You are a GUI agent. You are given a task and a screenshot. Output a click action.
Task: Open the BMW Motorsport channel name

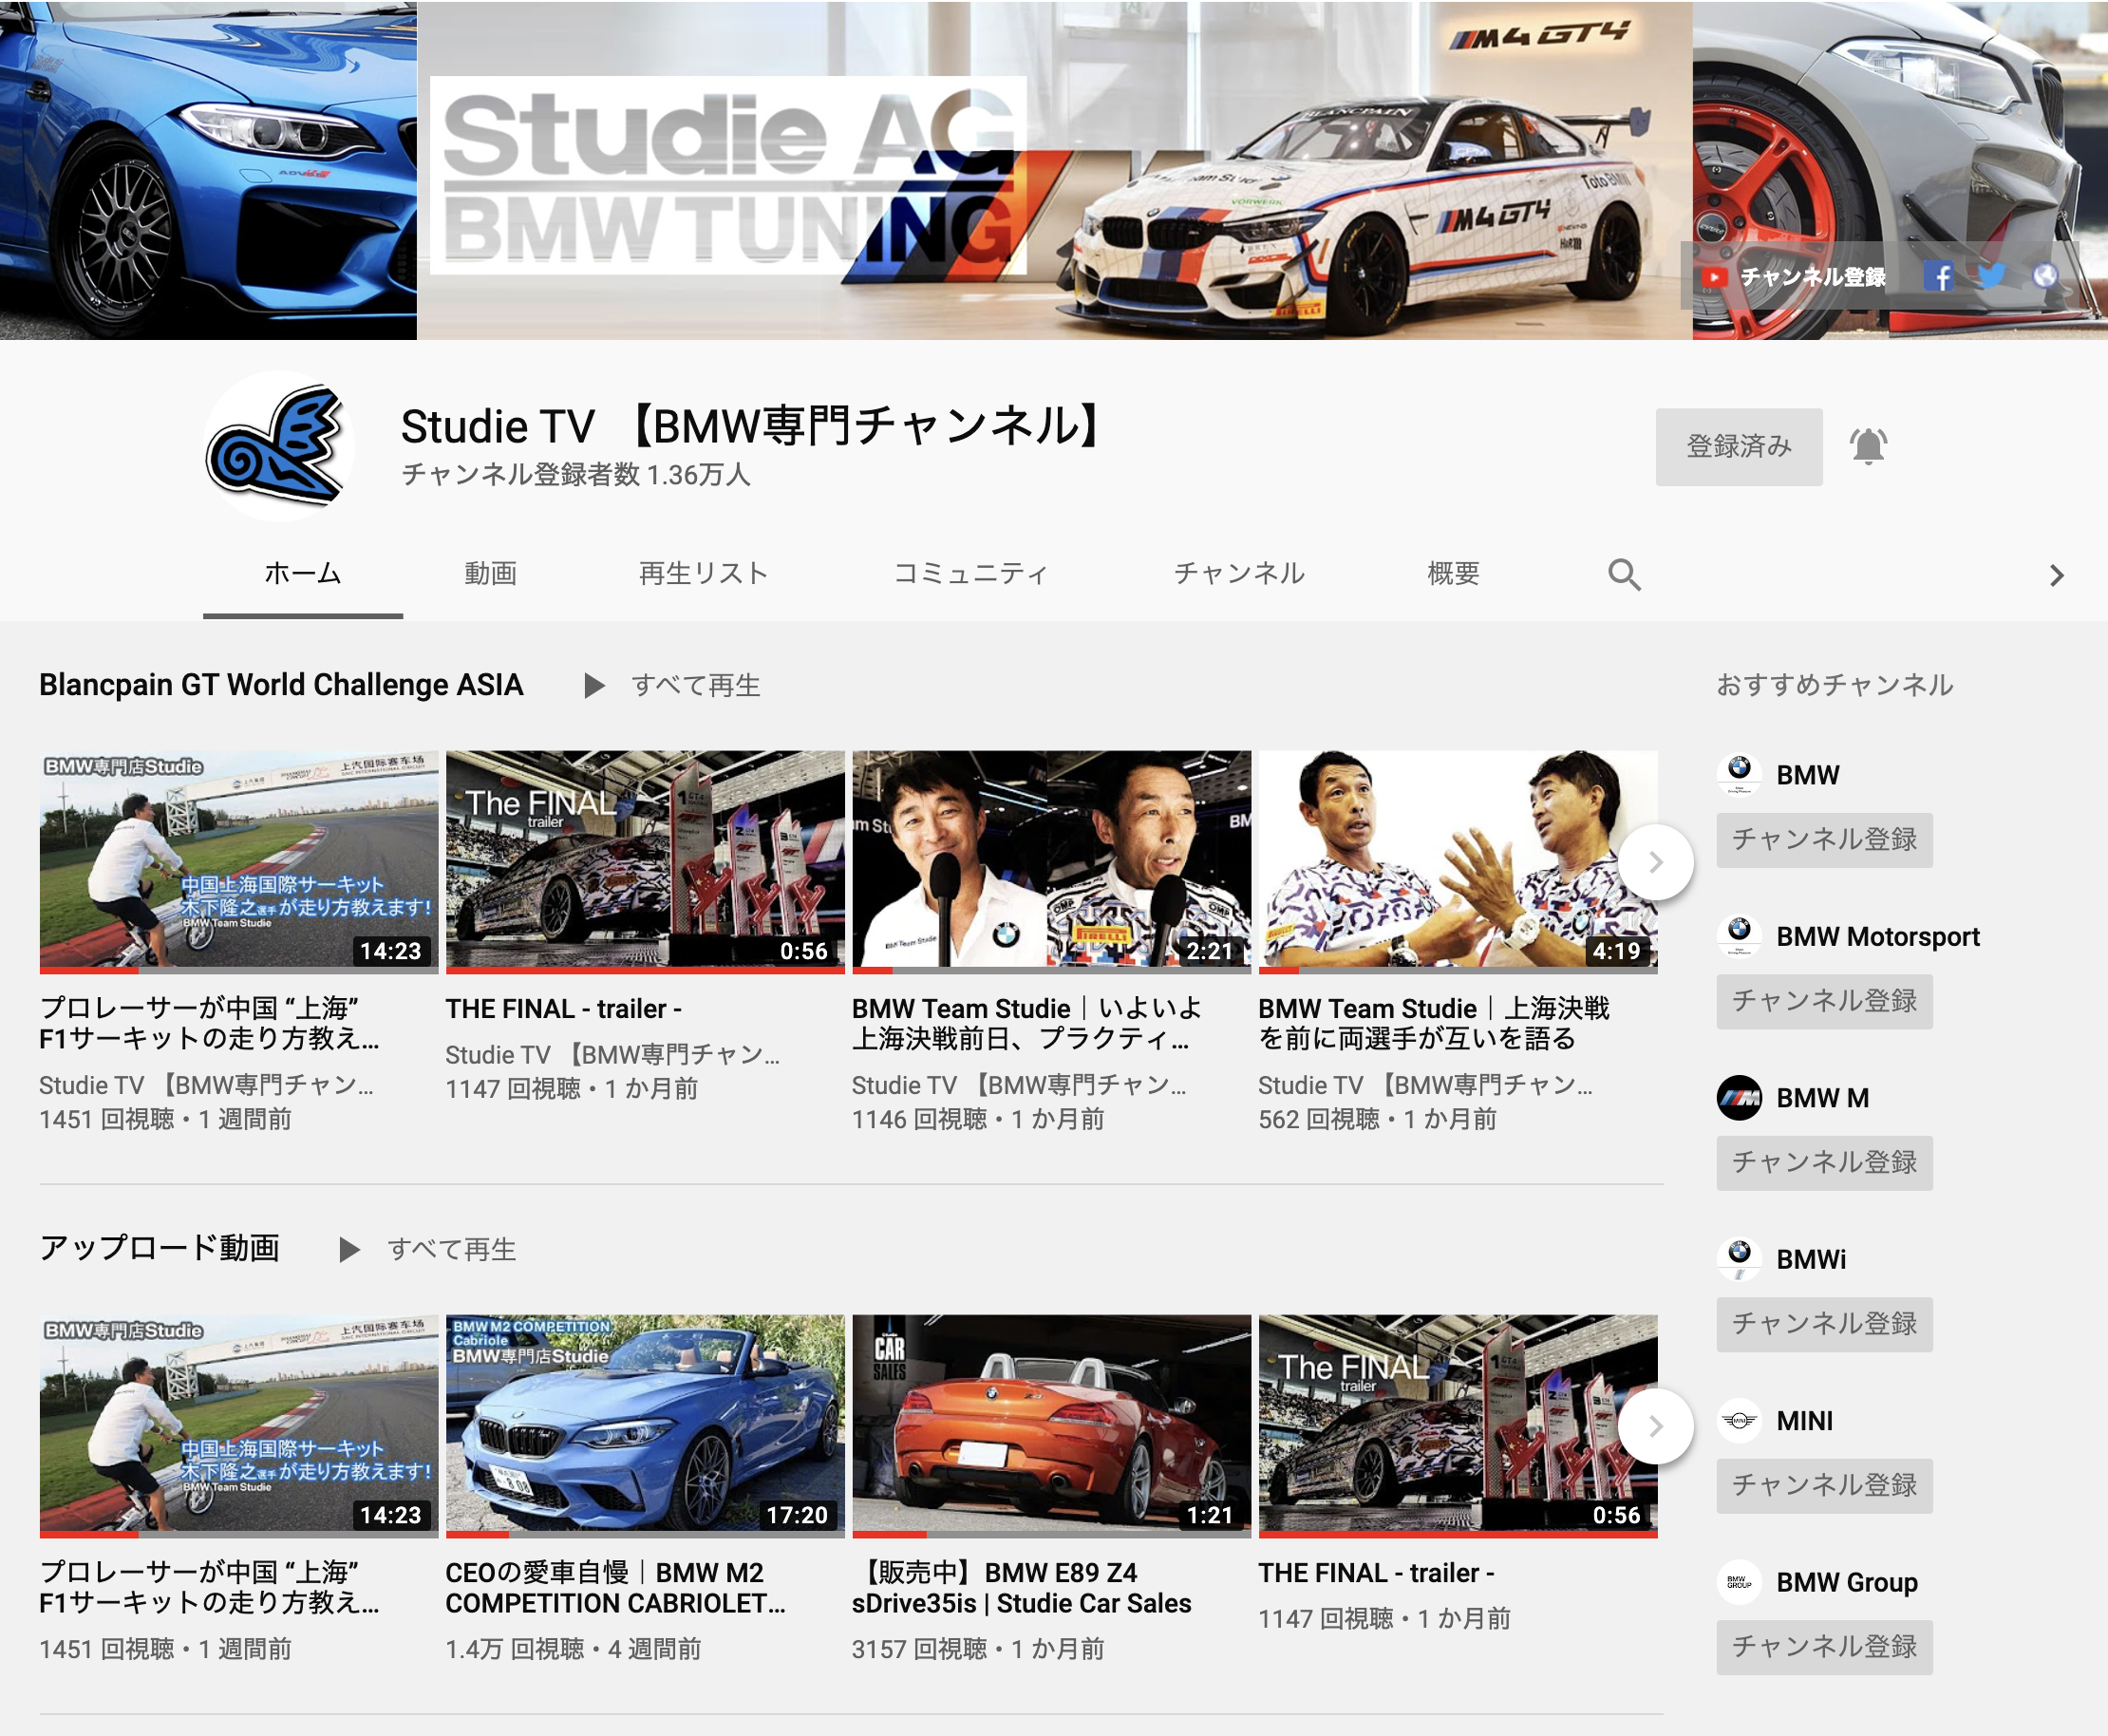(x=1878, y=937)
